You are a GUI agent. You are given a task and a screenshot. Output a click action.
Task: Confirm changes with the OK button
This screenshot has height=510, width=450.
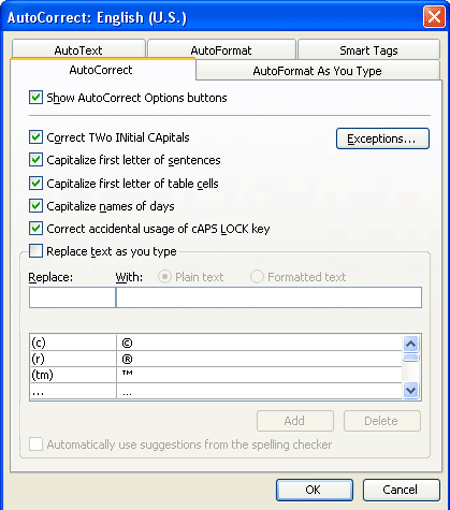314,490
